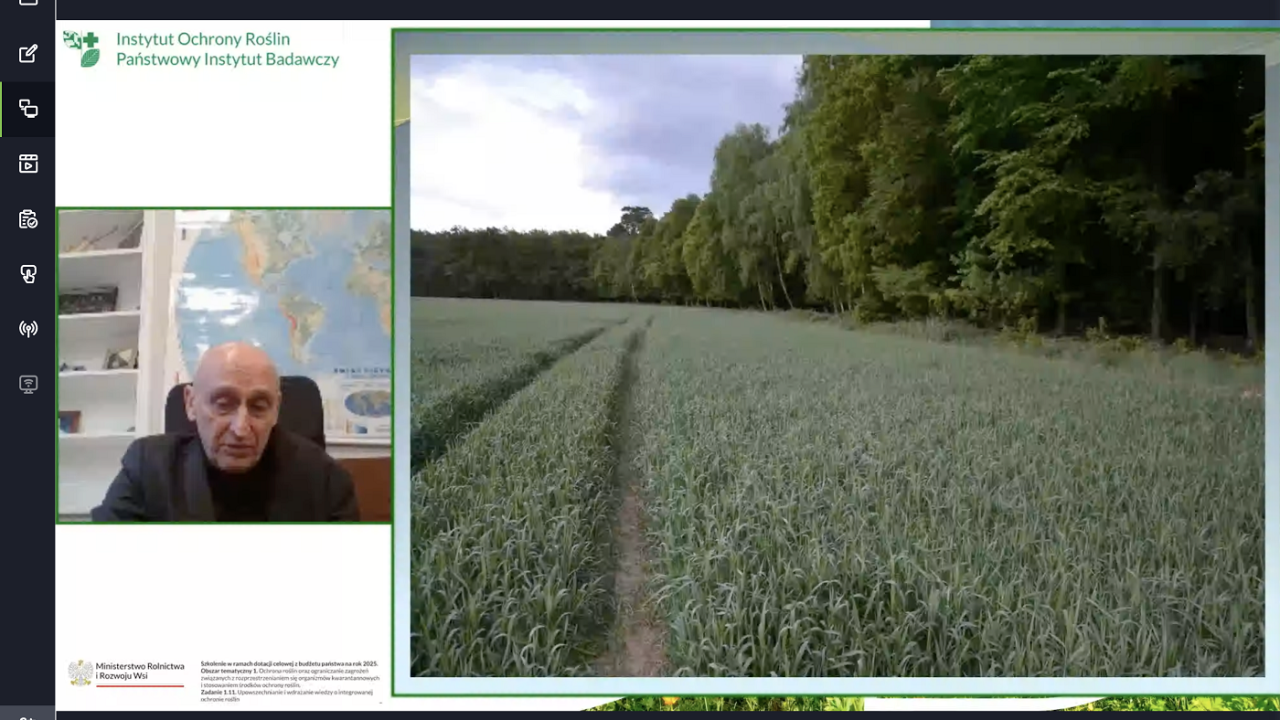Click the partially visible bottom sidebar icon
This screenshot has width=1280, height=720.
pyautogui.click(x=28, y=715)
